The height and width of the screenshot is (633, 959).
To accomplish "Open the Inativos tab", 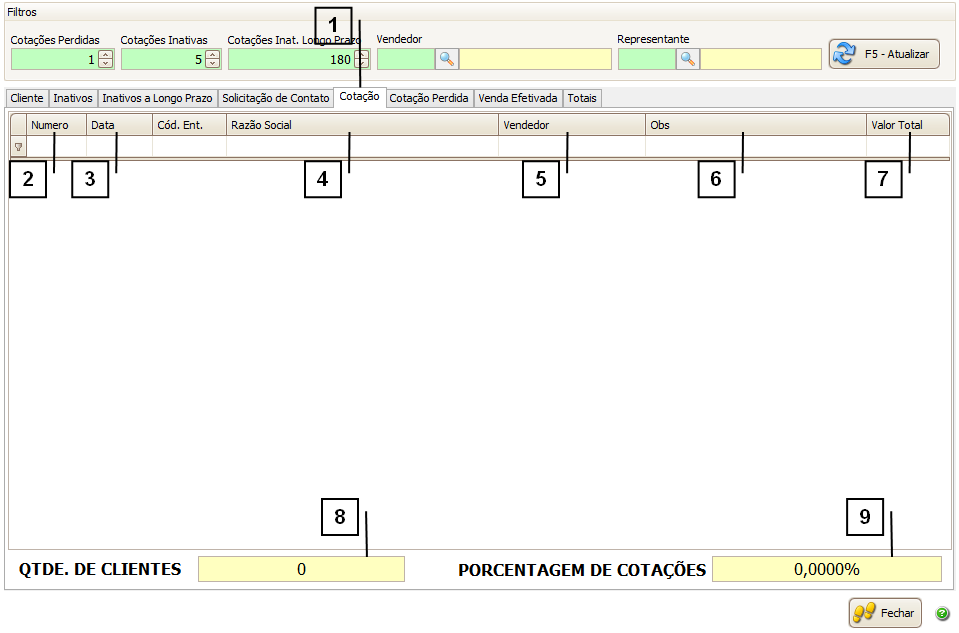I will (73, 98).
